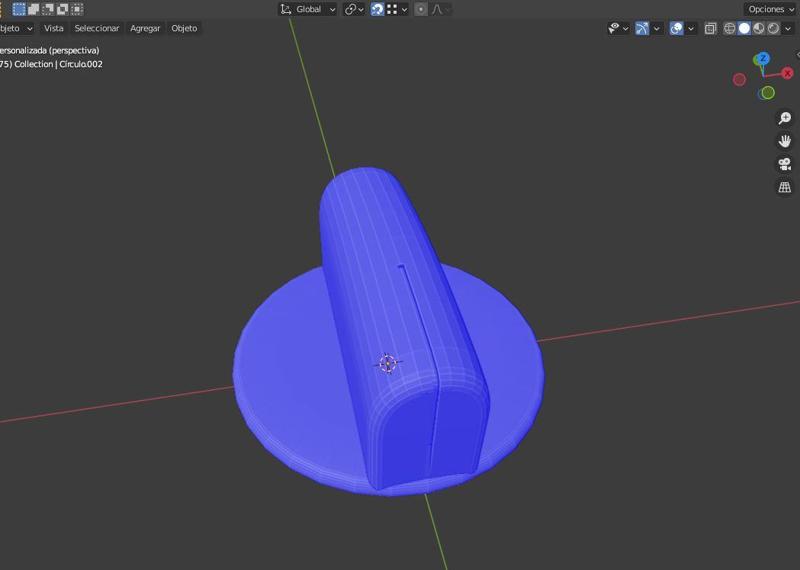Select the solid shading mode button
Viewport: 800px width, 570px height.
(744, 29)
